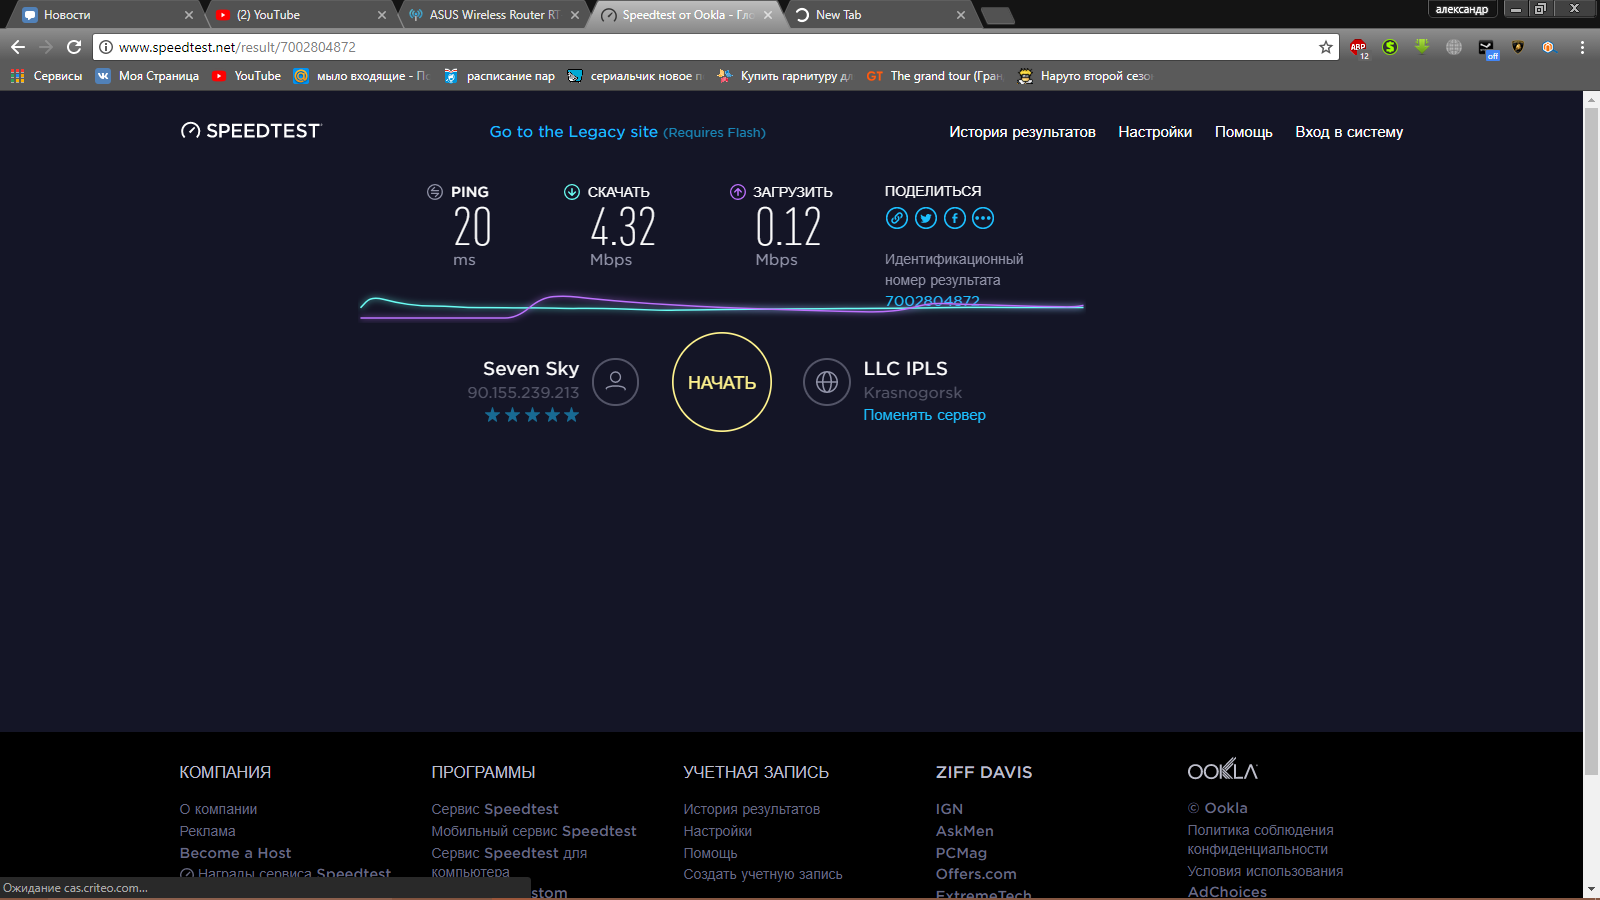Click footer link Offers.com
This screenshot has height=900, width=1600.
pos(976,874)
